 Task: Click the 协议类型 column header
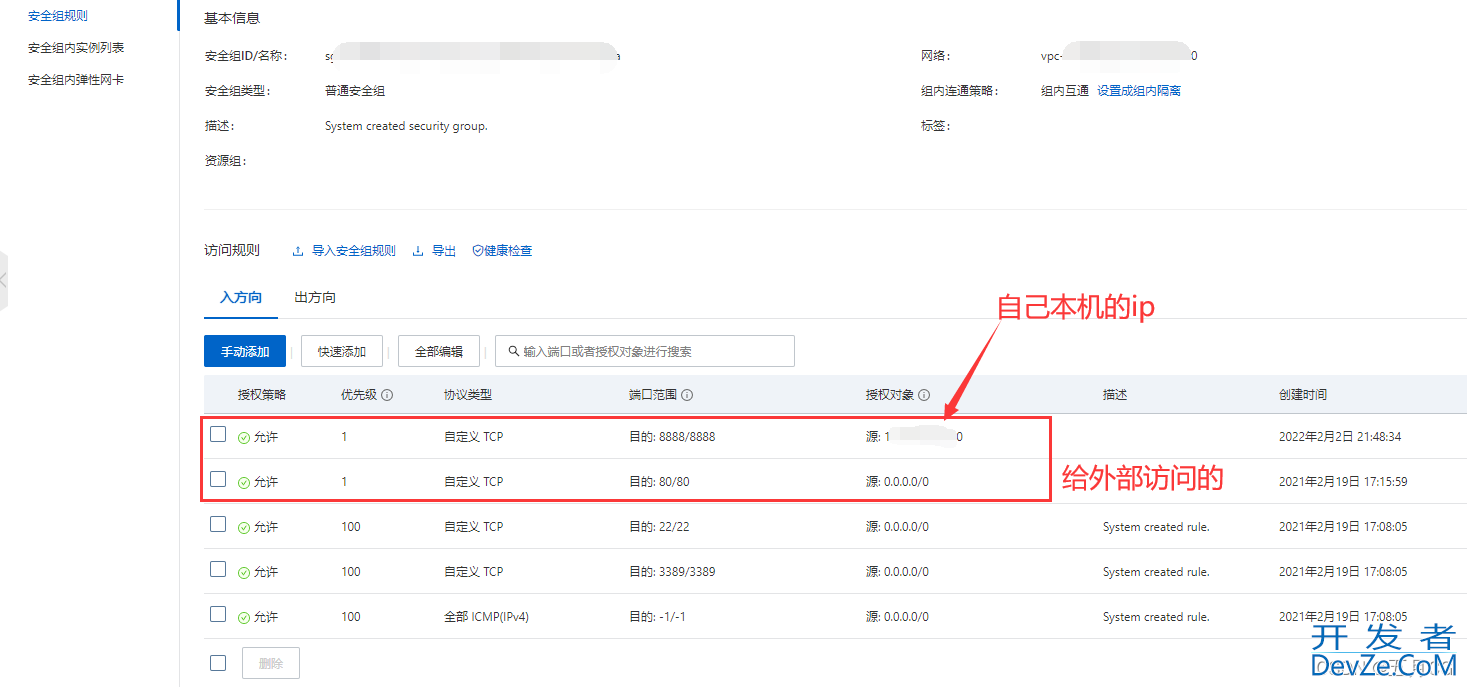pyautogui.click(x=468, y=395)
